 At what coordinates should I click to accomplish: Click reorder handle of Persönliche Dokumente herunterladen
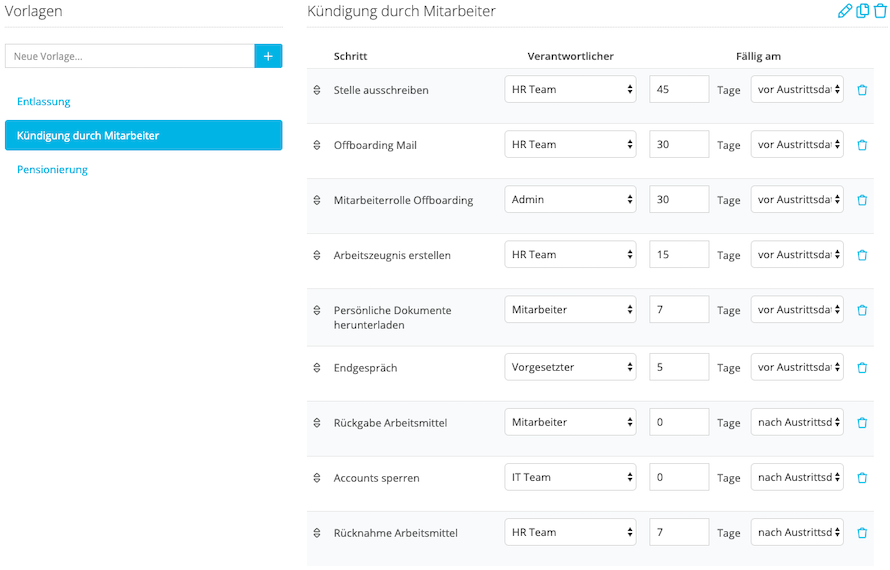point(317,310)
